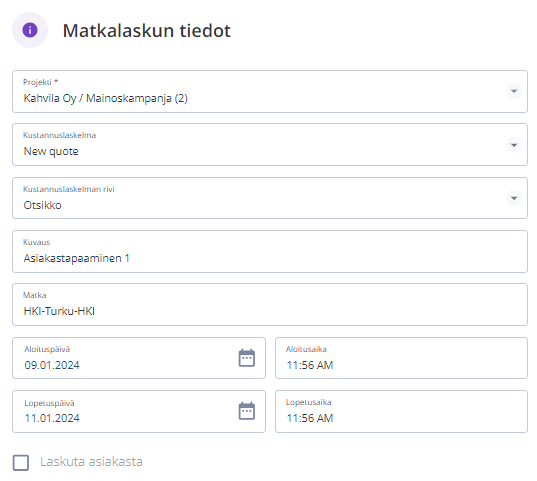Focus the Kuvaus field with Asiakastapaaminen 1
The height and width of the screenshot is (481, 537).
[x=270, y=251]
